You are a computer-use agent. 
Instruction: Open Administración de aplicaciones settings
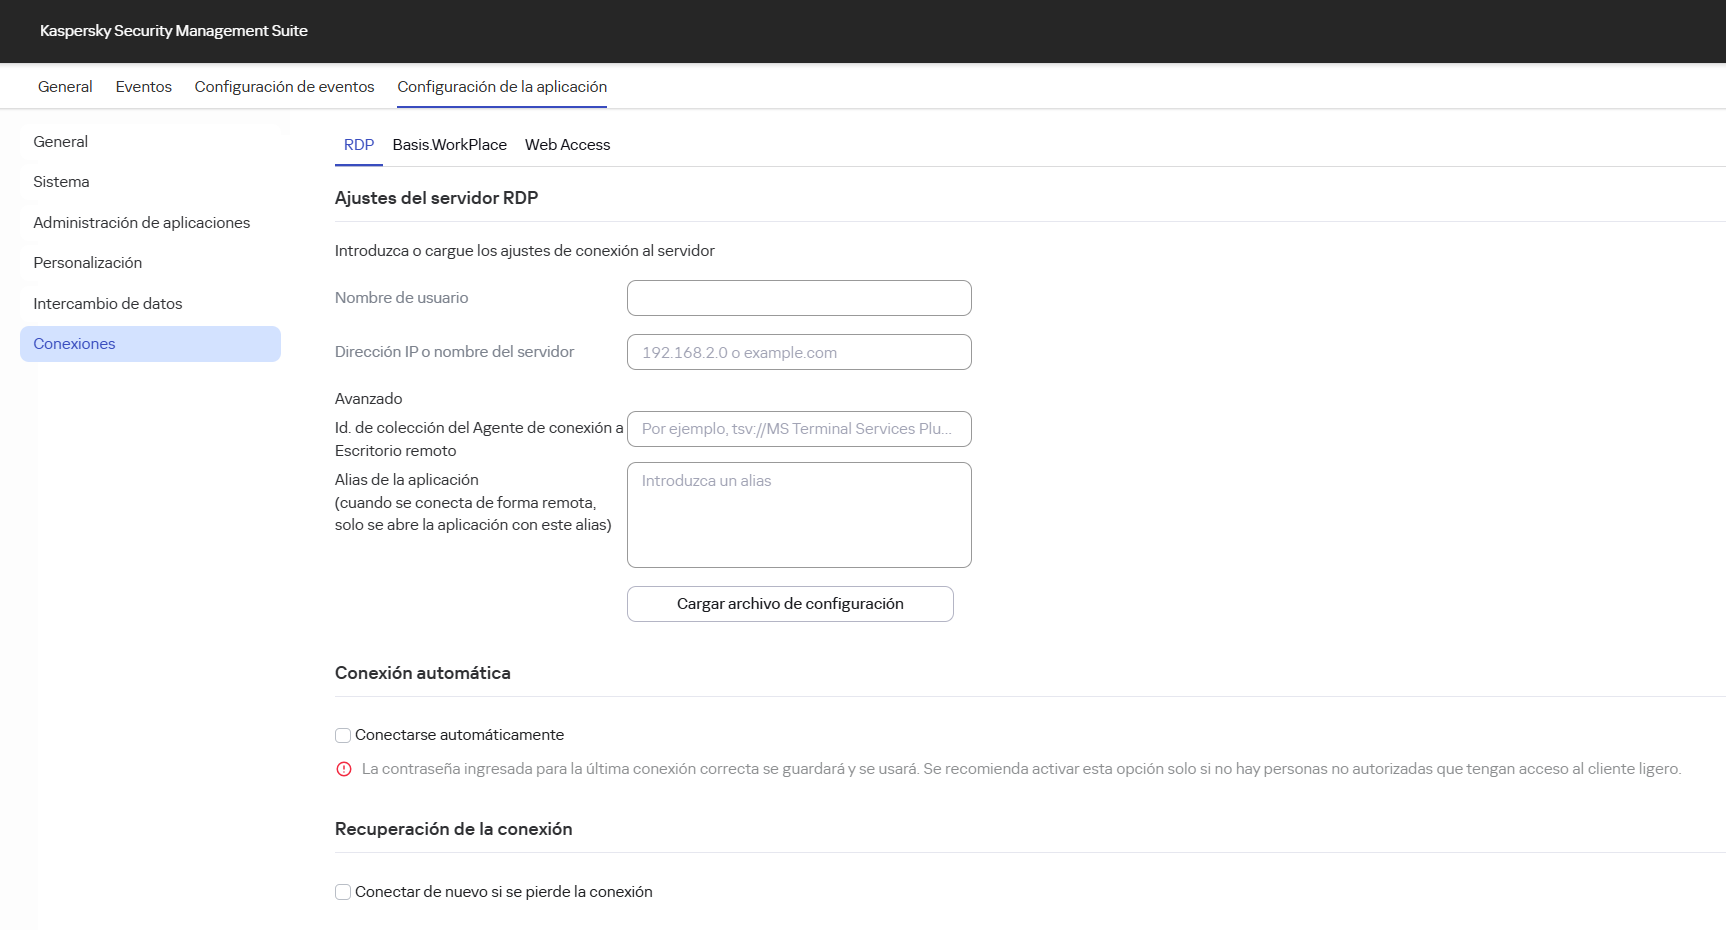(x=141, y=222)
